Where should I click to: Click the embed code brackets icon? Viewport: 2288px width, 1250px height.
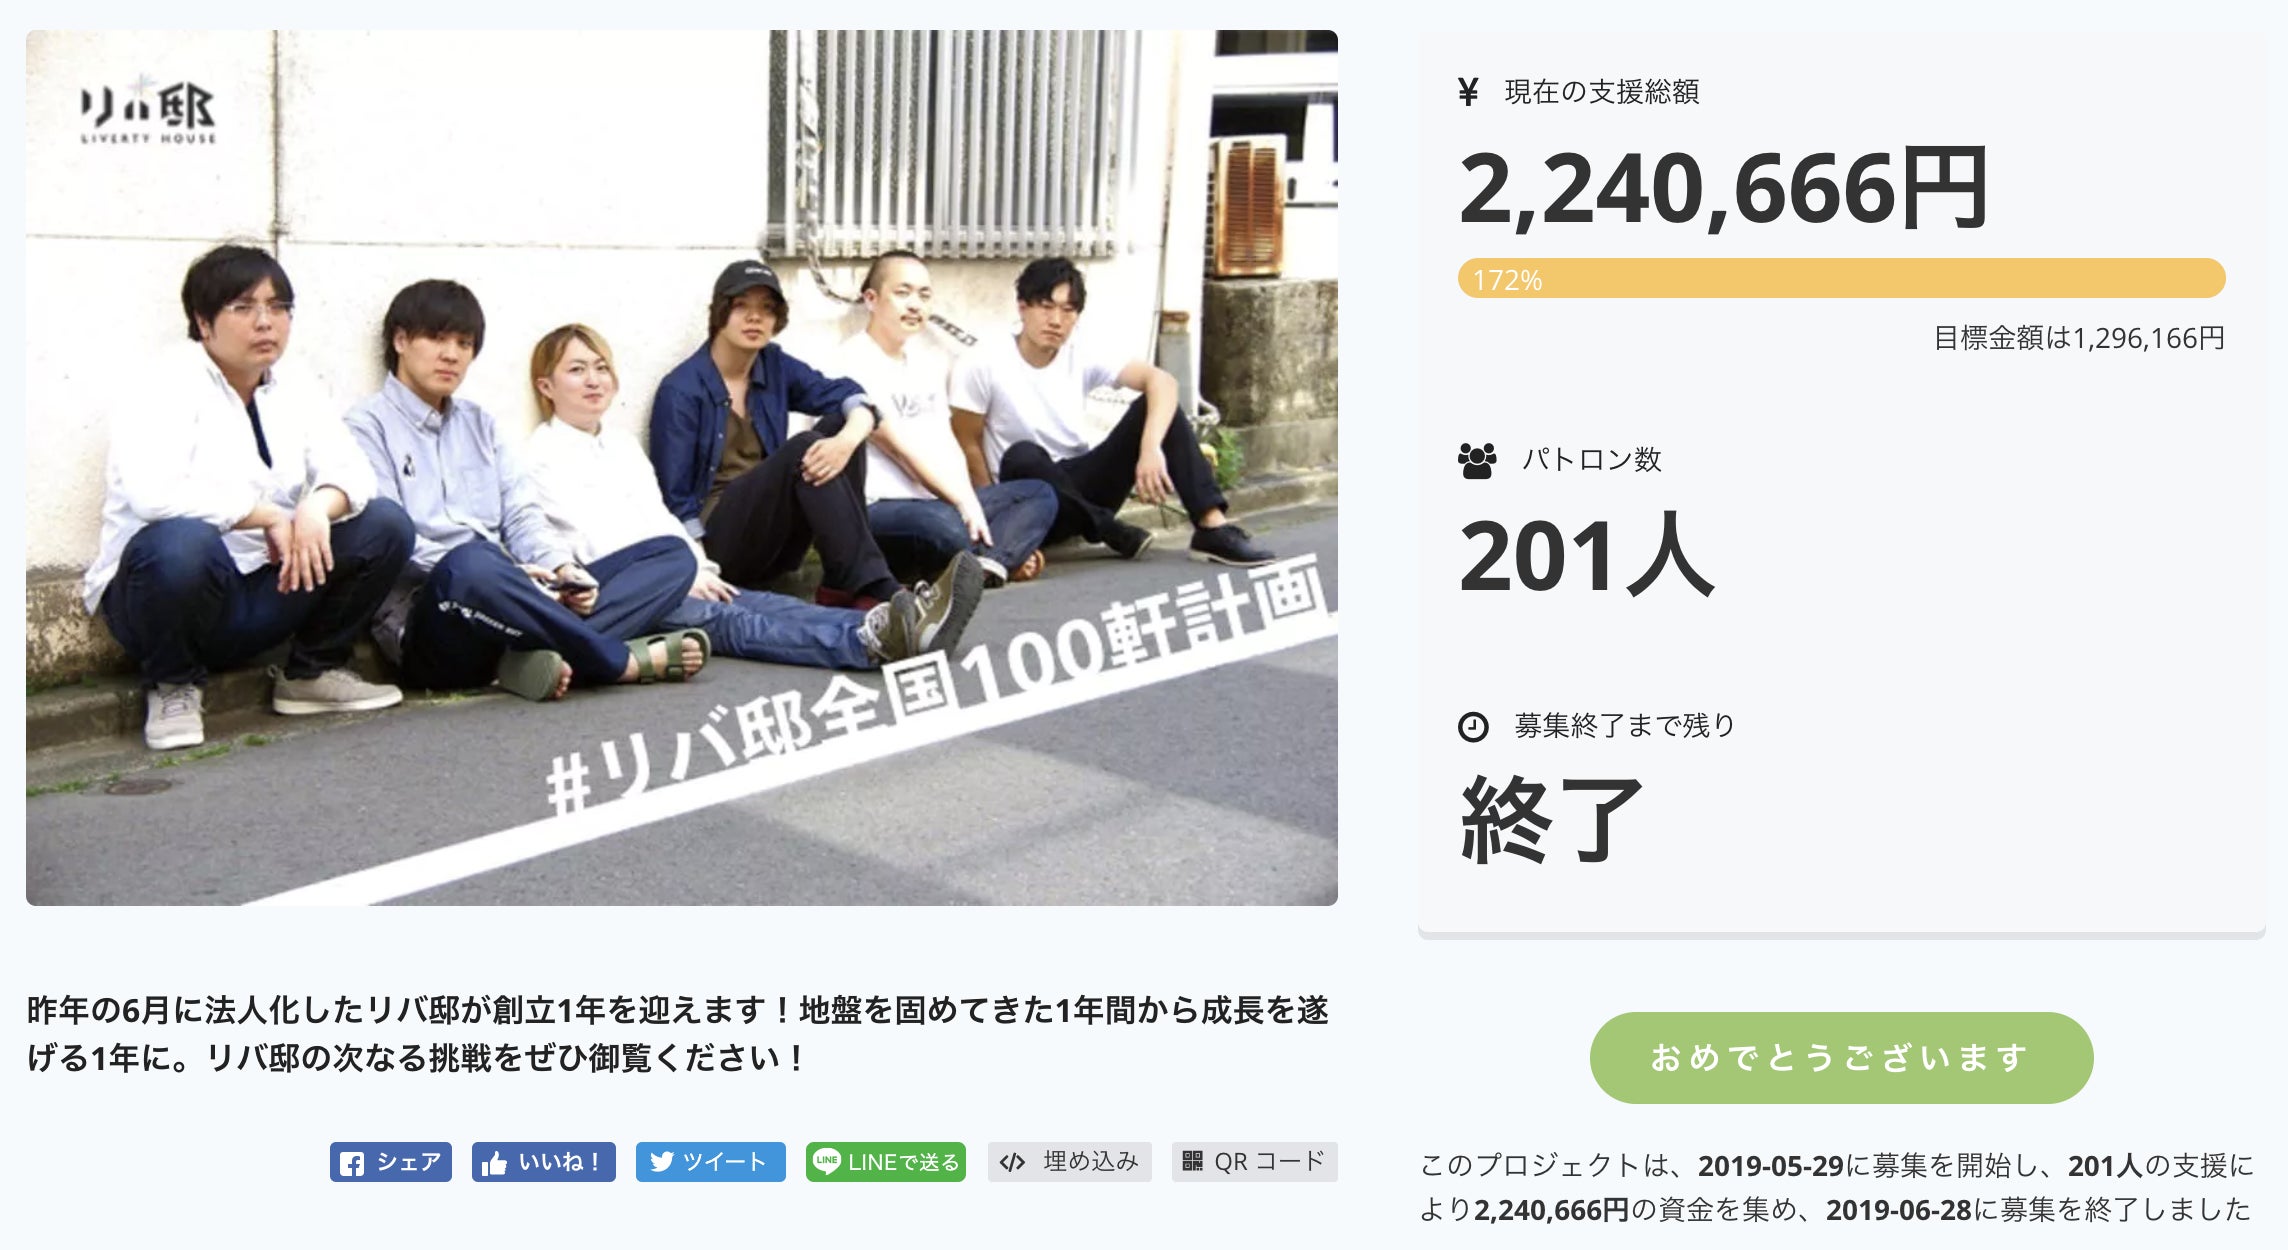[1012, 1162]
